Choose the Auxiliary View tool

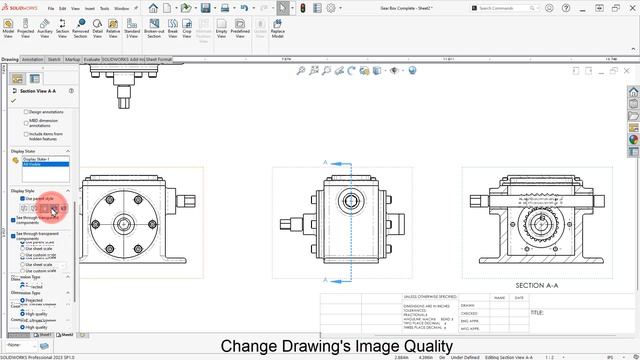pyautogui.click(x=44, y=29)
